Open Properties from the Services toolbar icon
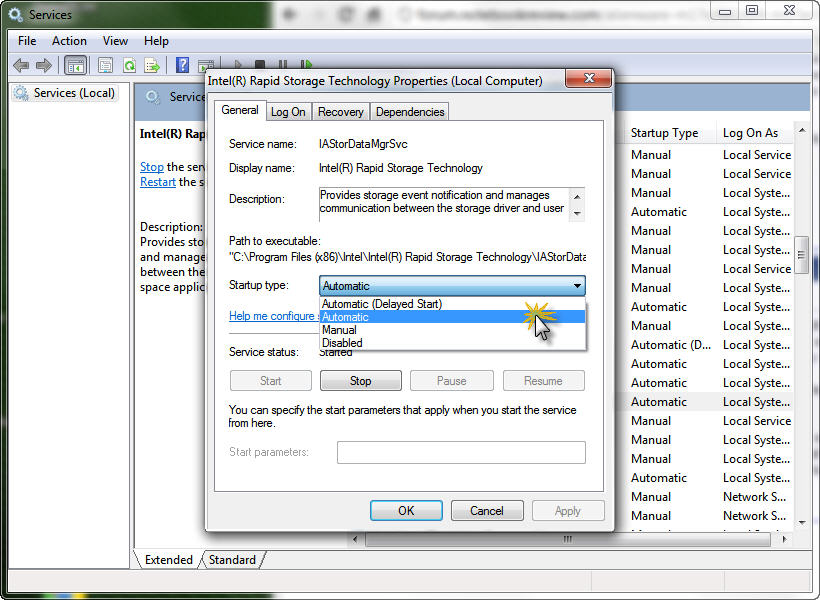This screenshot has width=820, height=600. tap(105, 65)
